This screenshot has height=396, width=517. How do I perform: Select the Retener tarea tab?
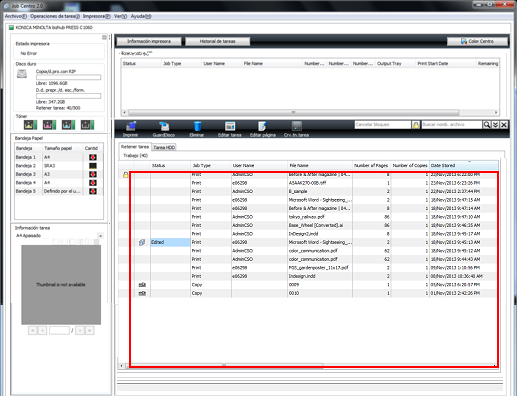pyautogui.click(x=135, y=147)
